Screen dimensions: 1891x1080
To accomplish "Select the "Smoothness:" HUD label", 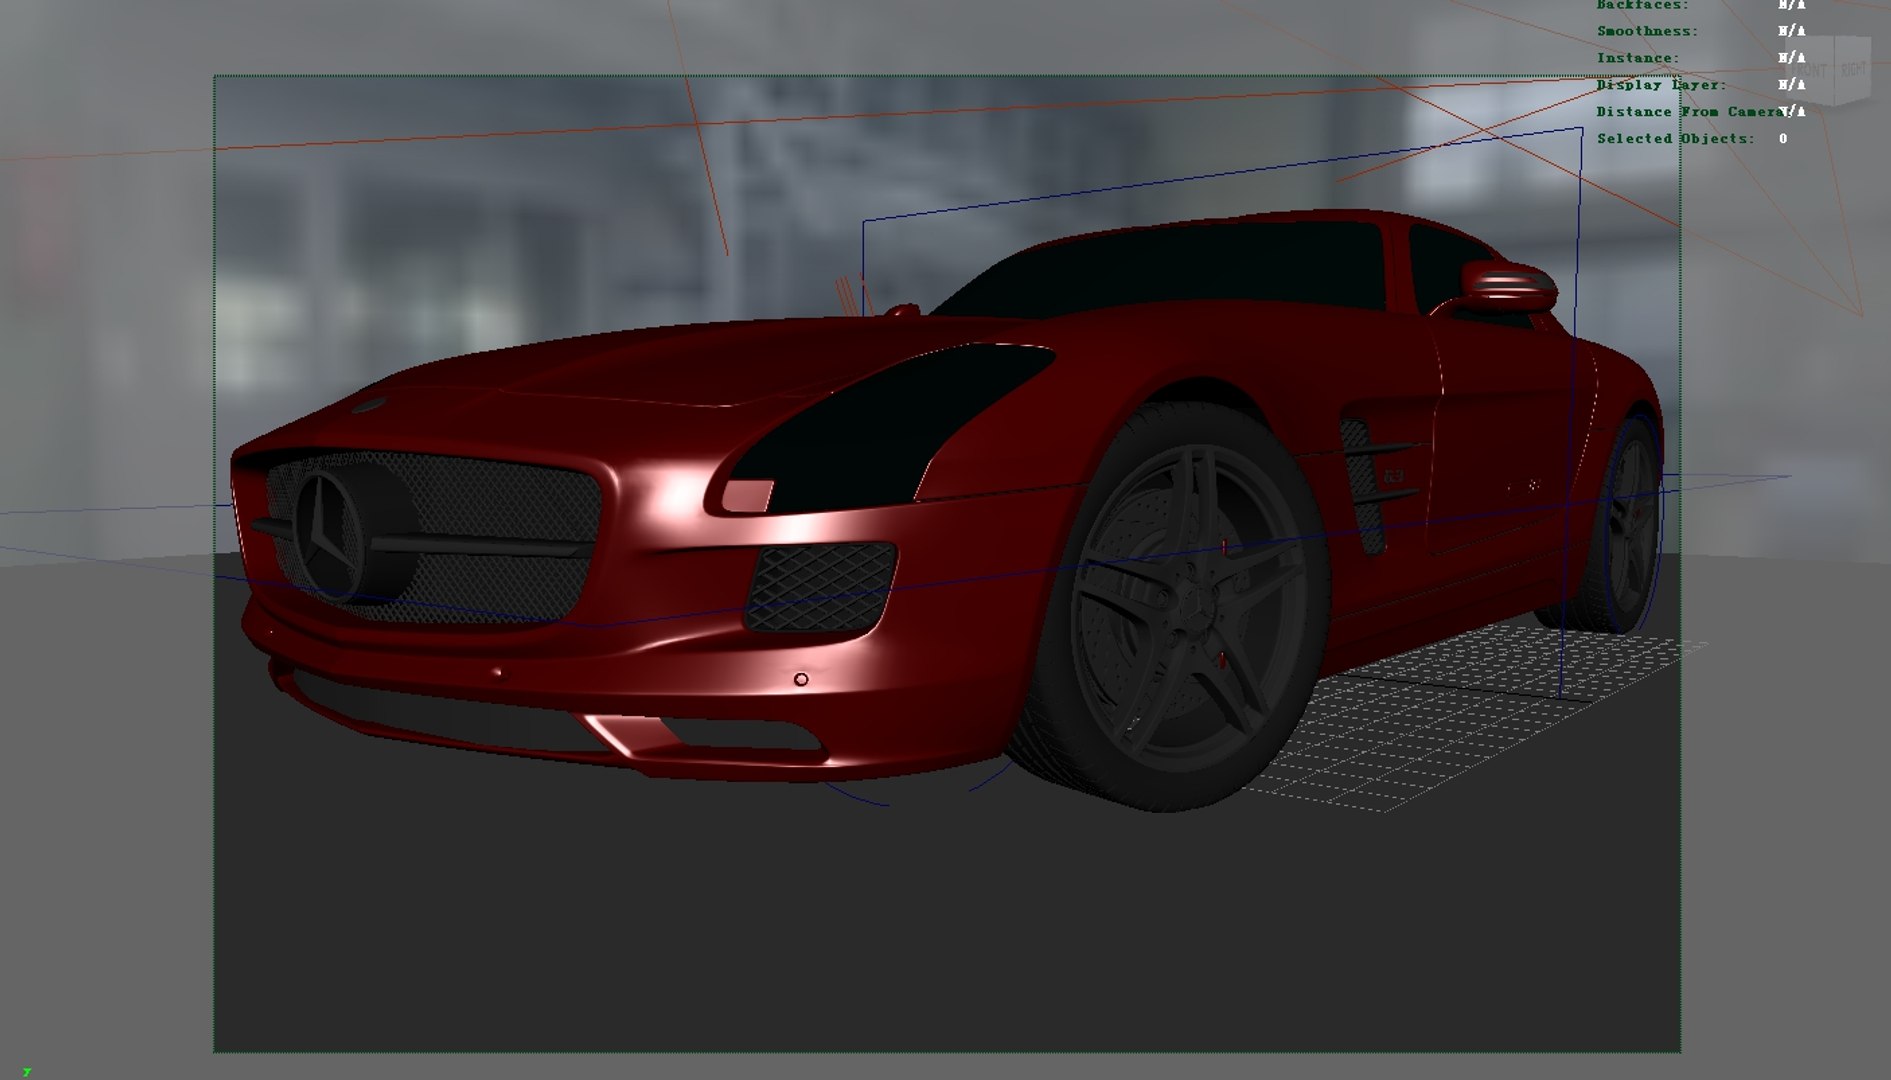I will [1647, 31].
